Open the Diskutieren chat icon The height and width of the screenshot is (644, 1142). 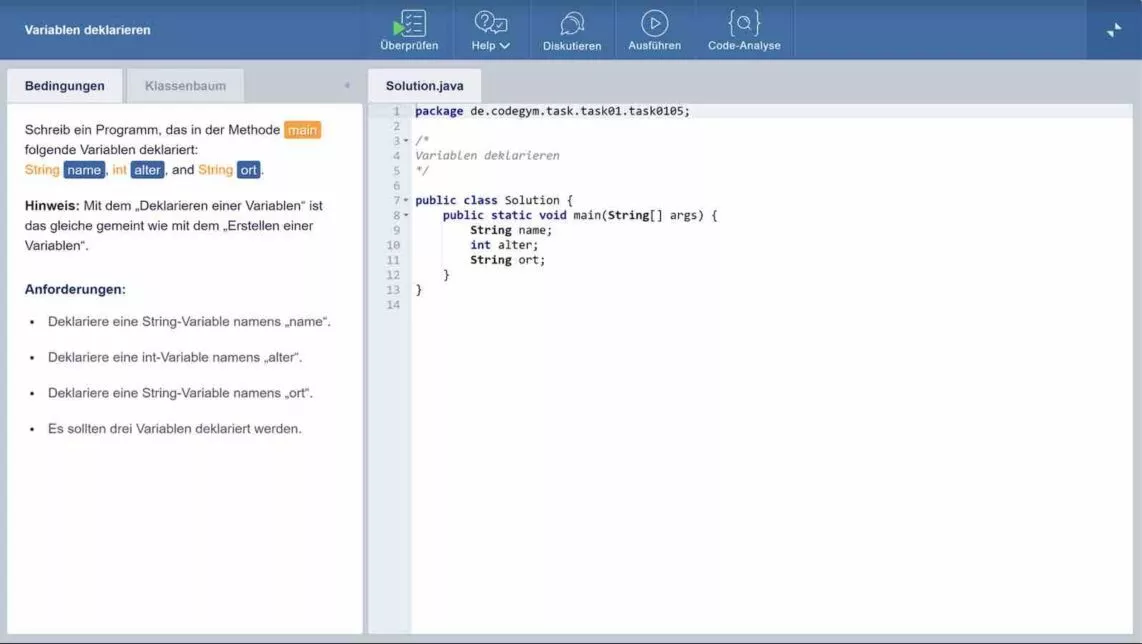[x=572, y=23]
